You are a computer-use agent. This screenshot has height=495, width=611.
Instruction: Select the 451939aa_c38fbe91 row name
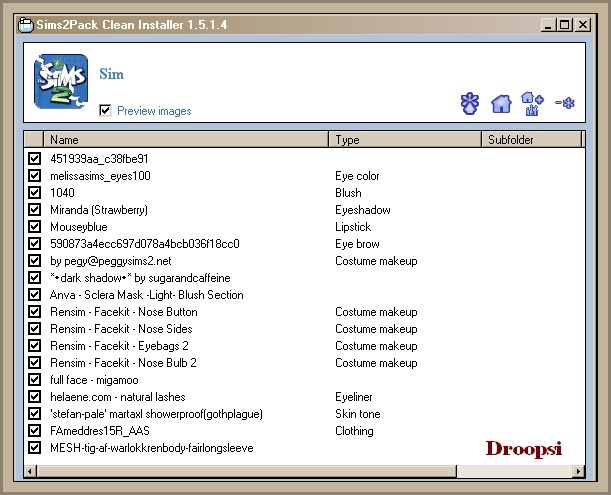[99, 159]
